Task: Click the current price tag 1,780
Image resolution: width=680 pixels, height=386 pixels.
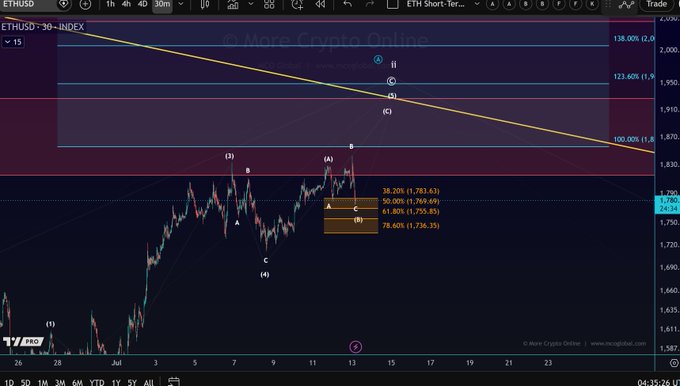Action: point(667,204)
